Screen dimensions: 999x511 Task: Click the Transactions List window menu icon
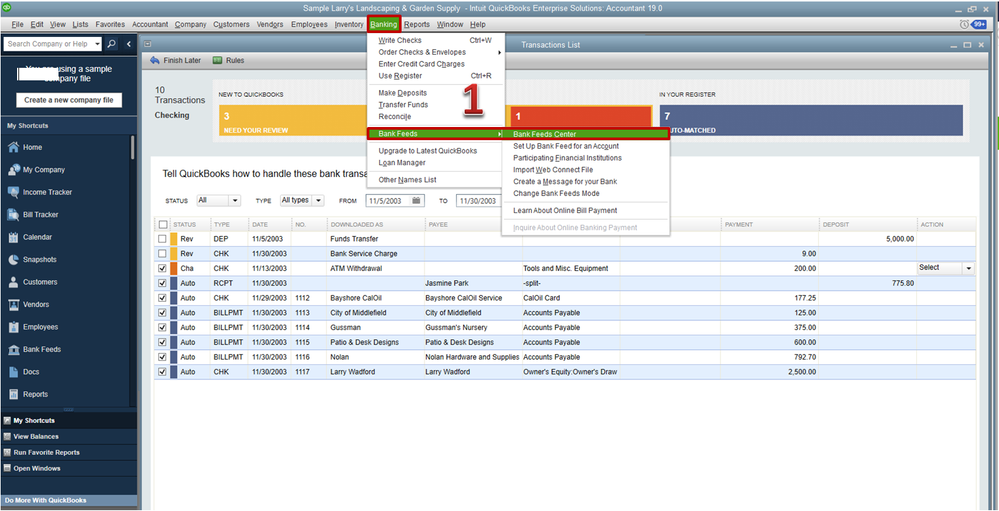(148, 45)
